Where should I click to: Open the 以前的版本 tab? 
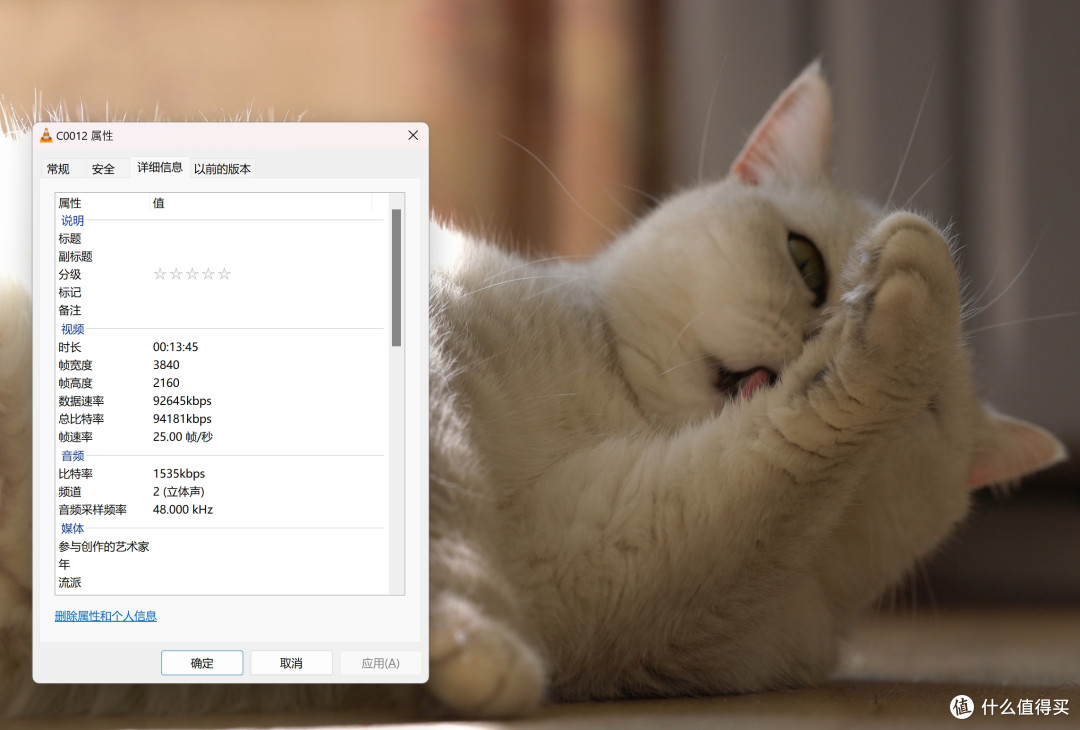222,169
